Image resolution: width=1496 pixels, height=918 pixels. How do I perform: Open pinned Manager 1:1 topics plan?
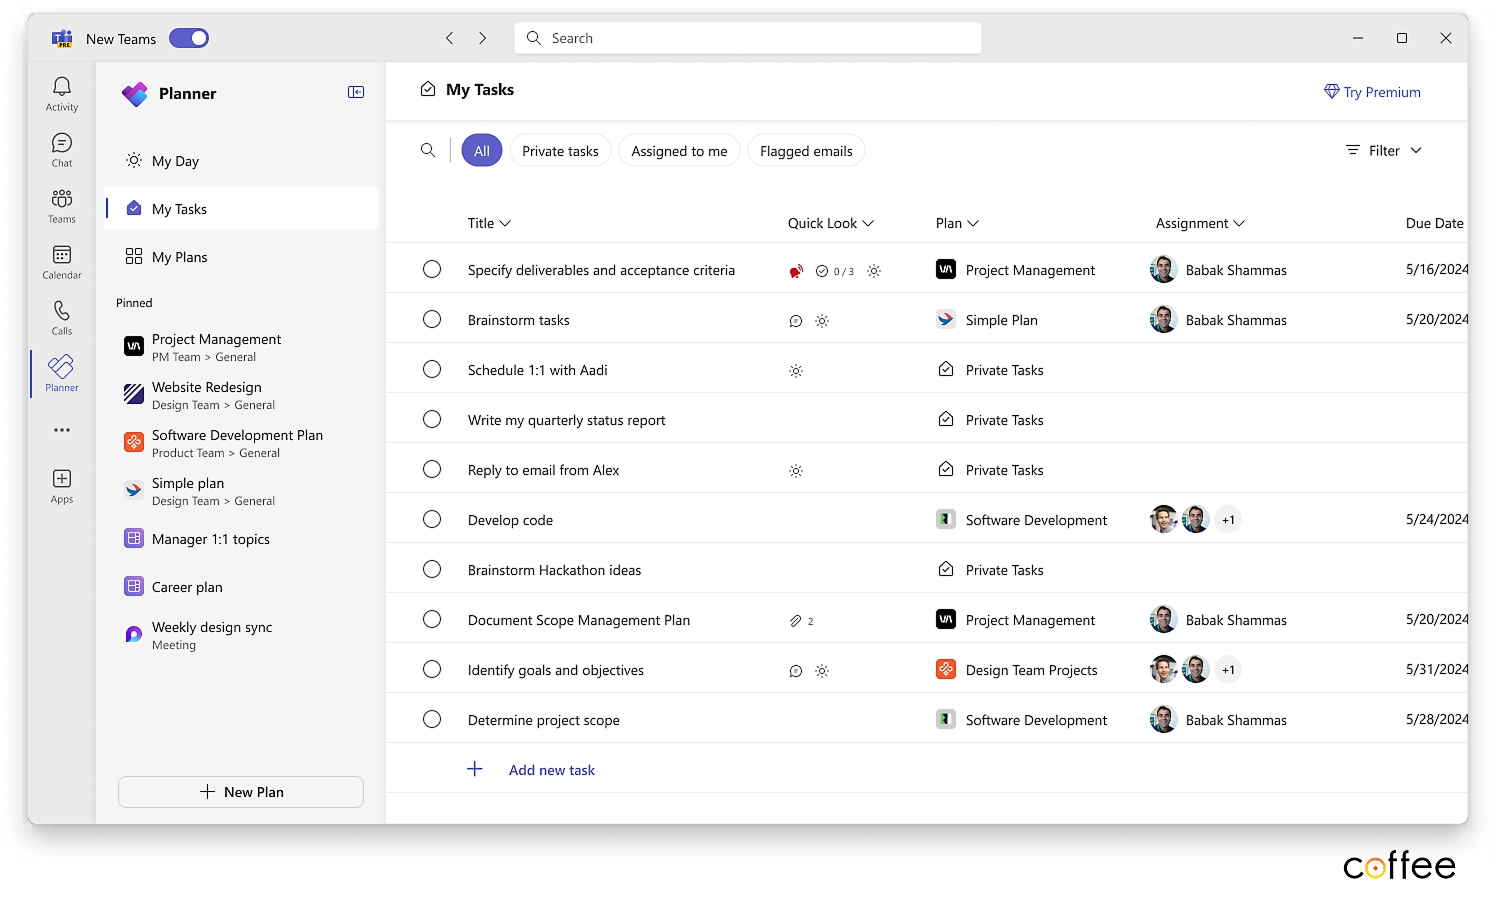241,539
